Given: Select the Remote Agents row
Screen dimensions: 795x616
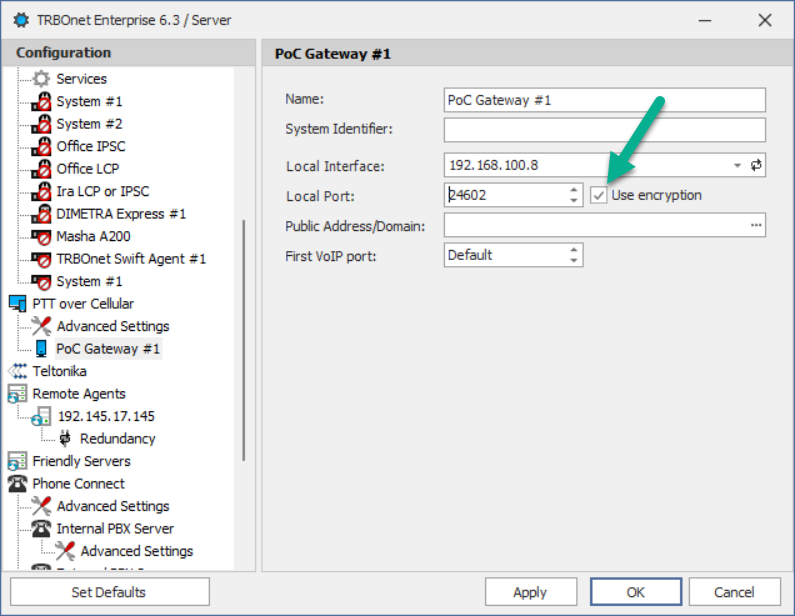Looking at the screenshot, I should pos(79,394).
